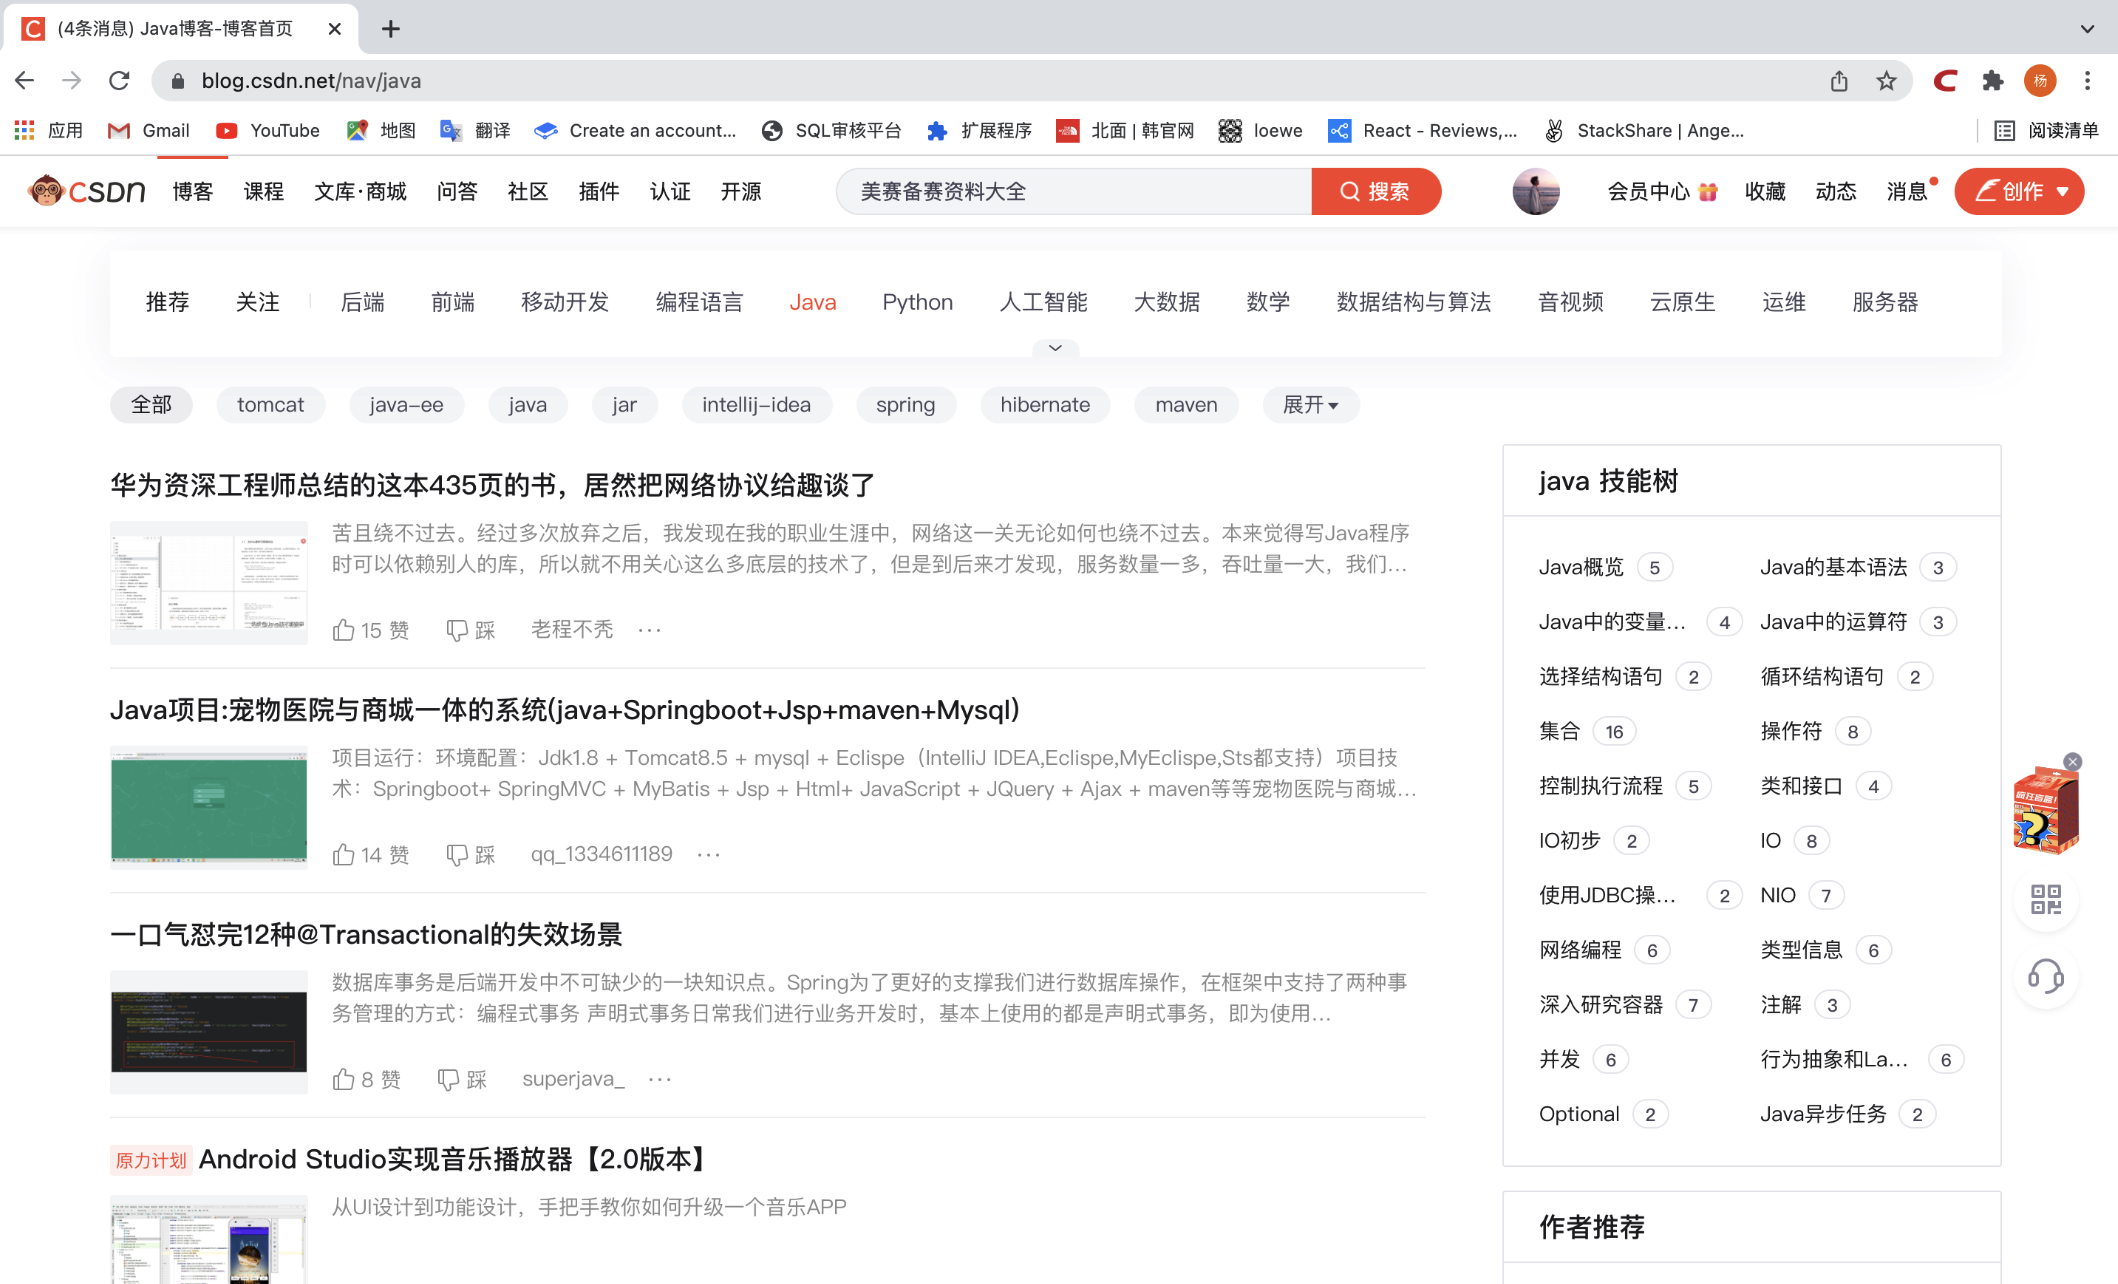
Task: Filter articles by spring tag
Action: [905, 405]
